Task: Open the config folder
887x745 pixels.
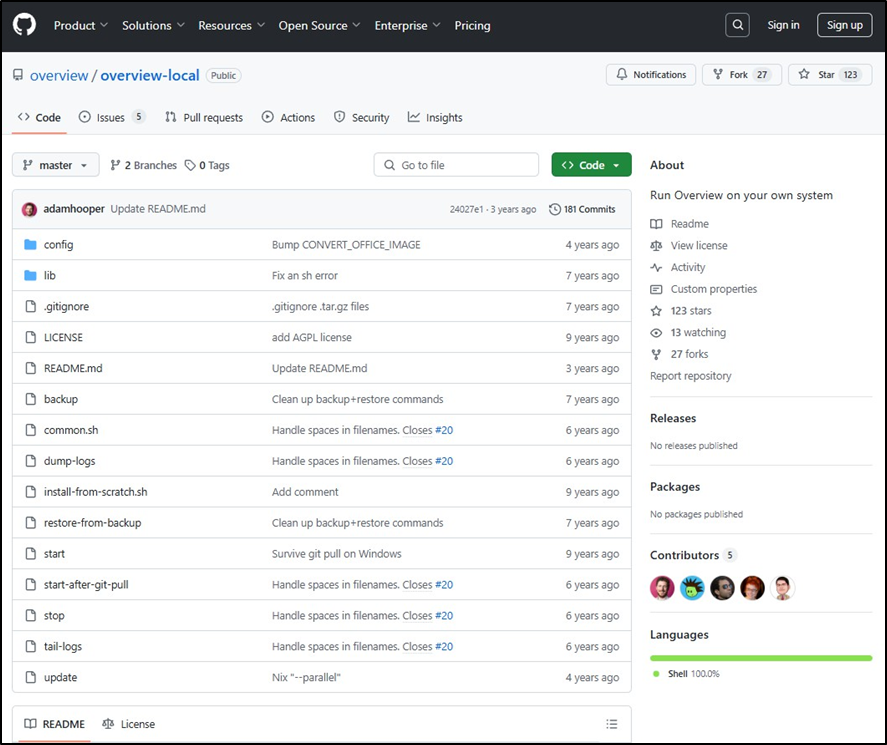Action: pyautogui.click(x=58, y=245)
